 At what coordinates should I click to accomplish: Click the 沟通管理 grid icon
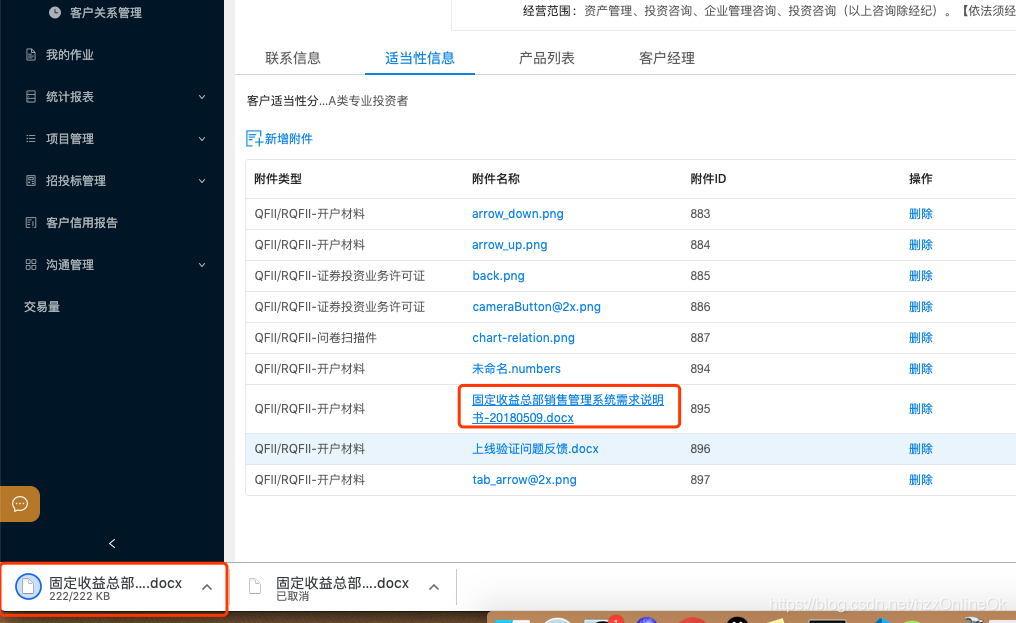[x=30, y=264]
